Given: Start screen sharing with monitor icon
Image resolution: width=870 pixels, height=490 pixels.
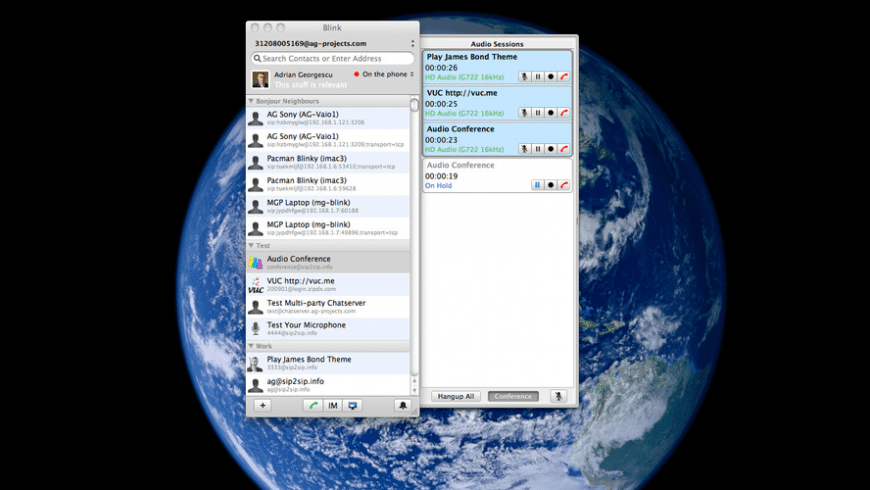Looking at the screenshot, I should (x=352, y=406).
